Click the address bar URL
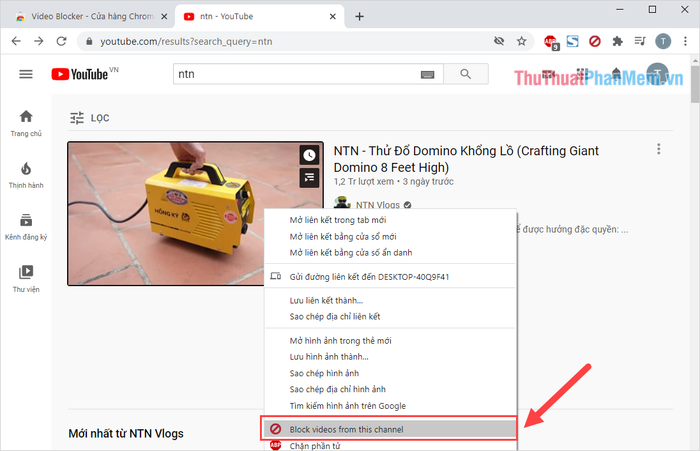 coord(186,42)
